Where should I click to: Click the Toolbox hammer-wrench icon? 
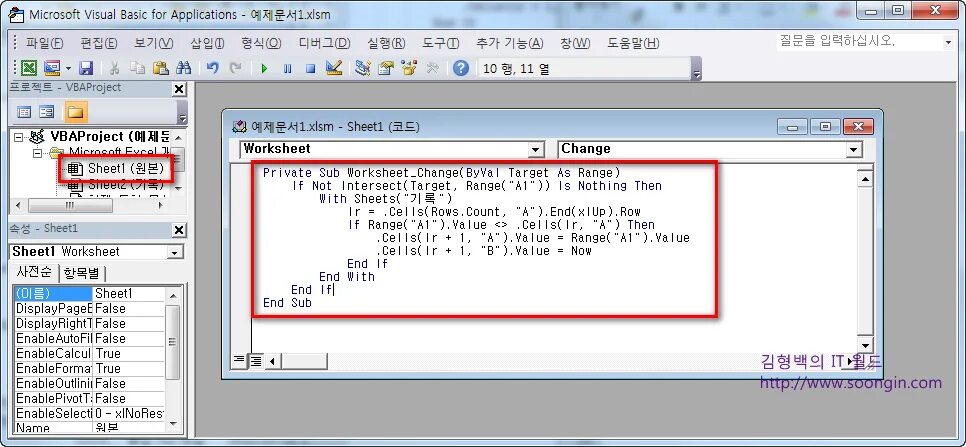point(432,68)
